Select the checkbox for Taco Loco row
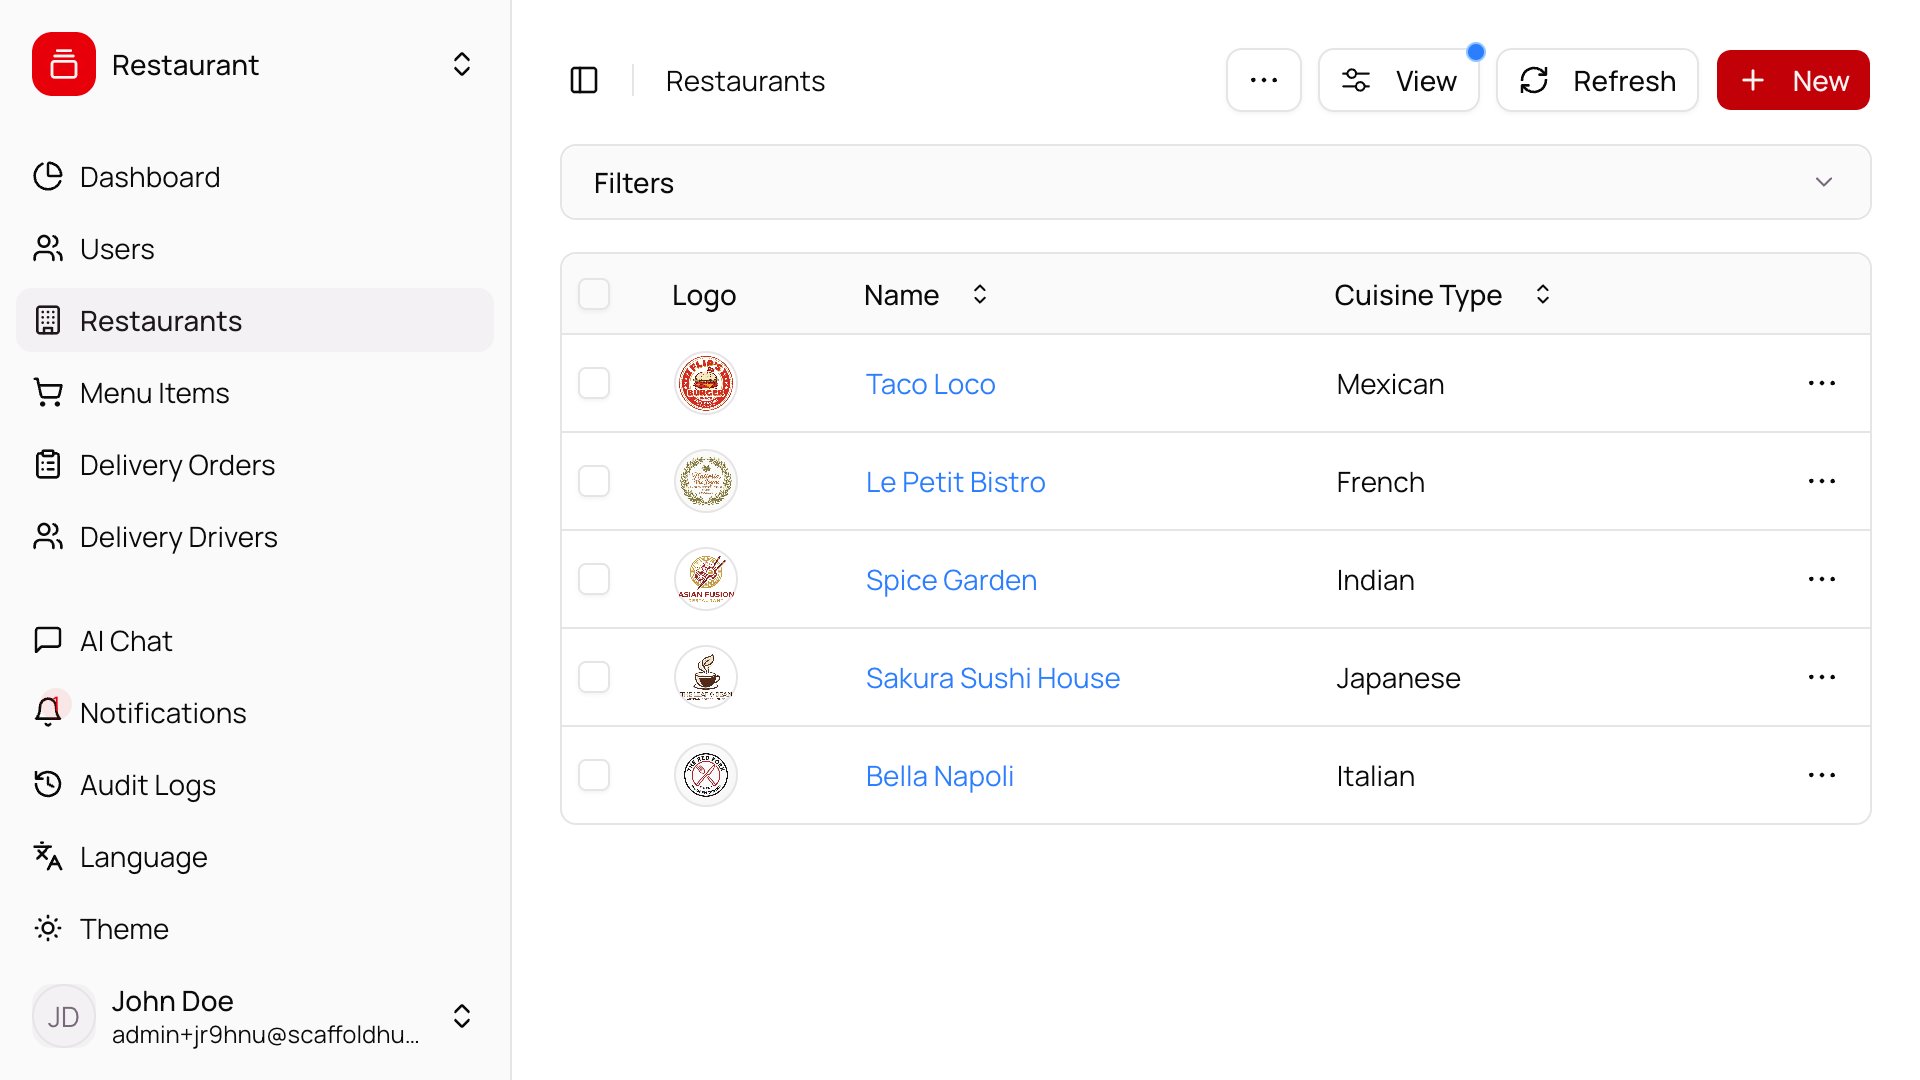Screen dimensions: 1920x1080 click(593, 382)
